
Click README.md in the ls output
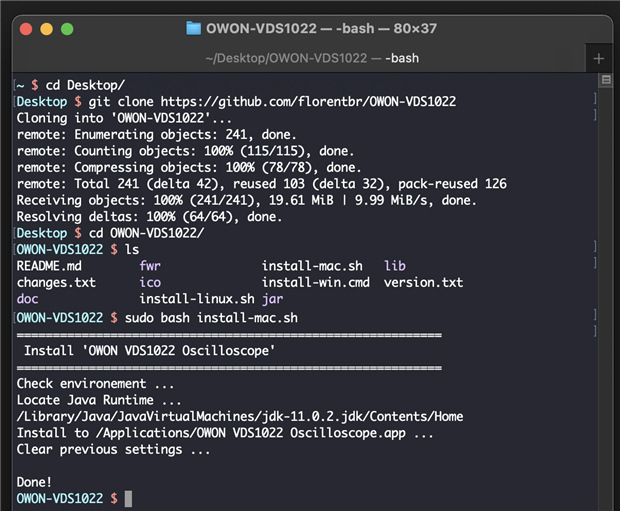(x=49, y=266)
